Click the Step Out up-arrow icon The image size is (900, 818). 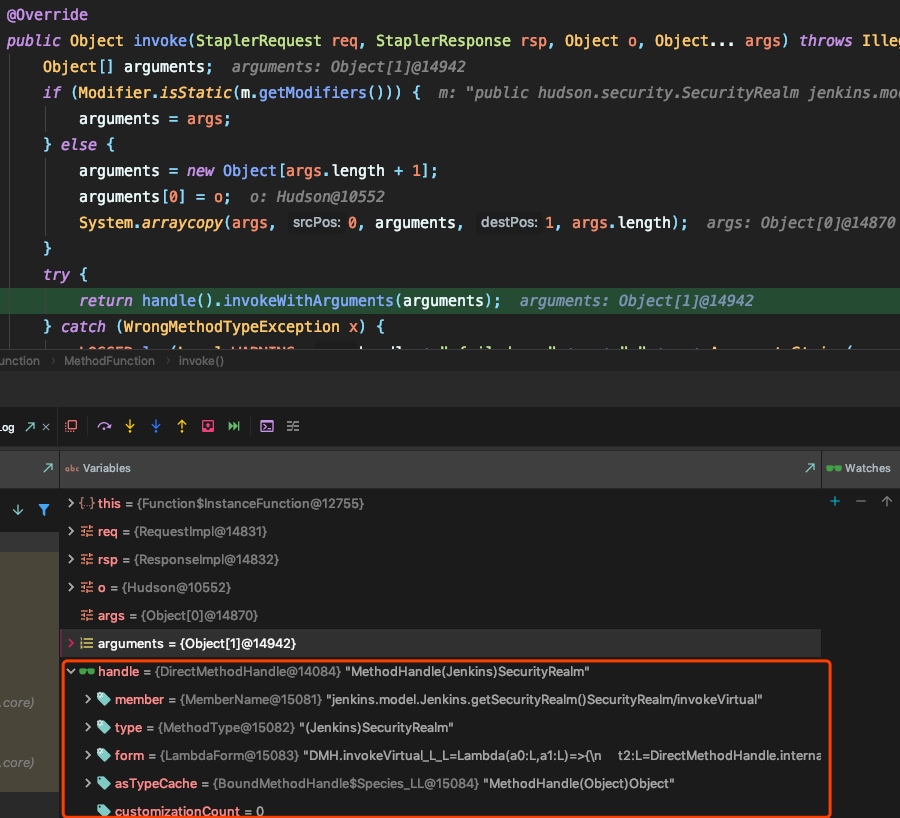tap(182, 426)
